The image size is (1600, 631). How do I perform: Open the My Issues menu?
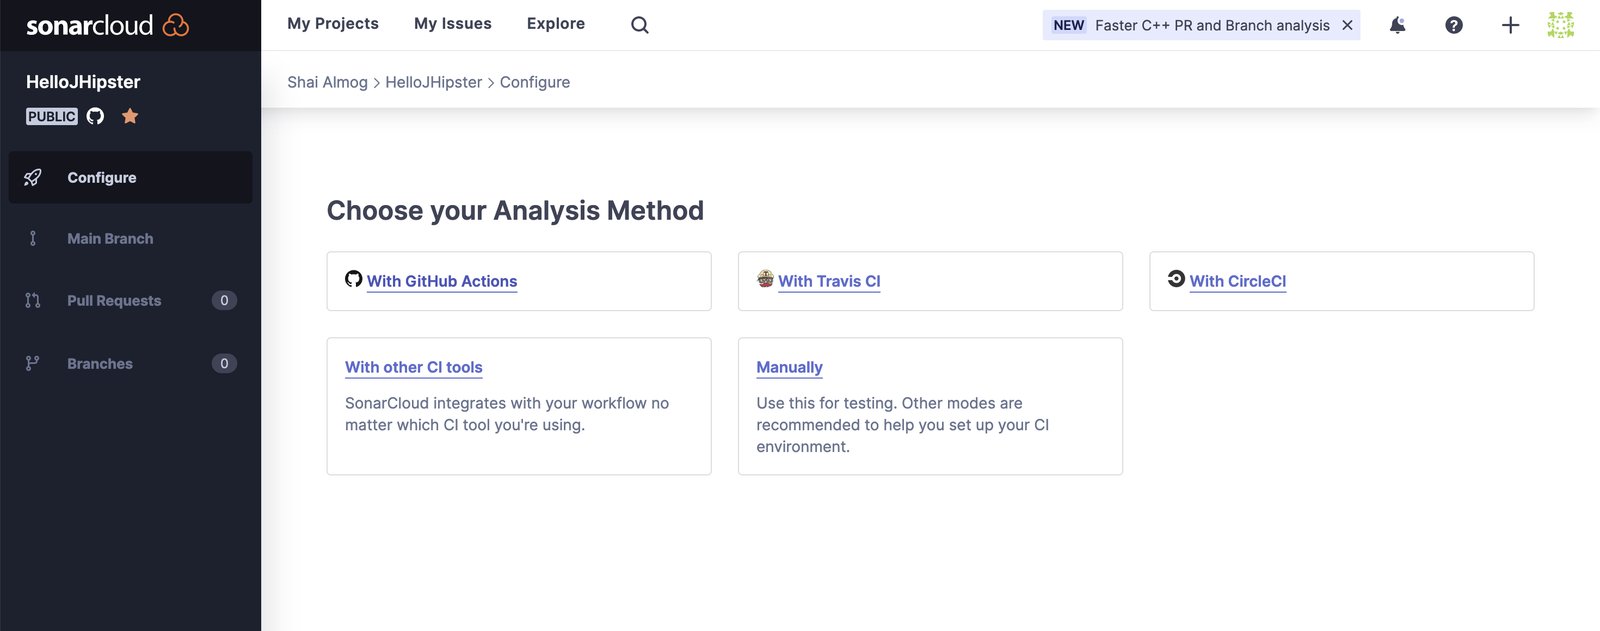pyautogui.click(x=453, y=23)
